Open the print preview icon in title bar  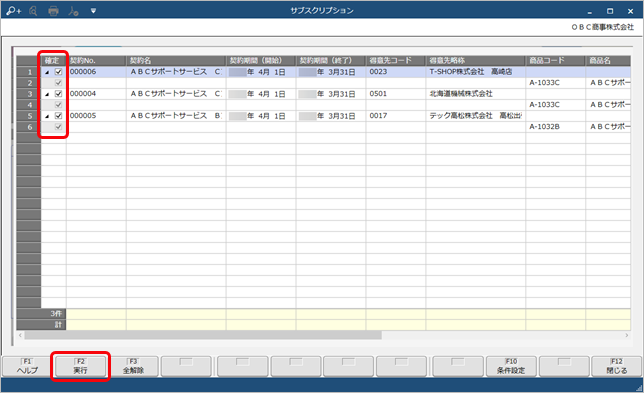pyautogui.click(x=34, y=11)
